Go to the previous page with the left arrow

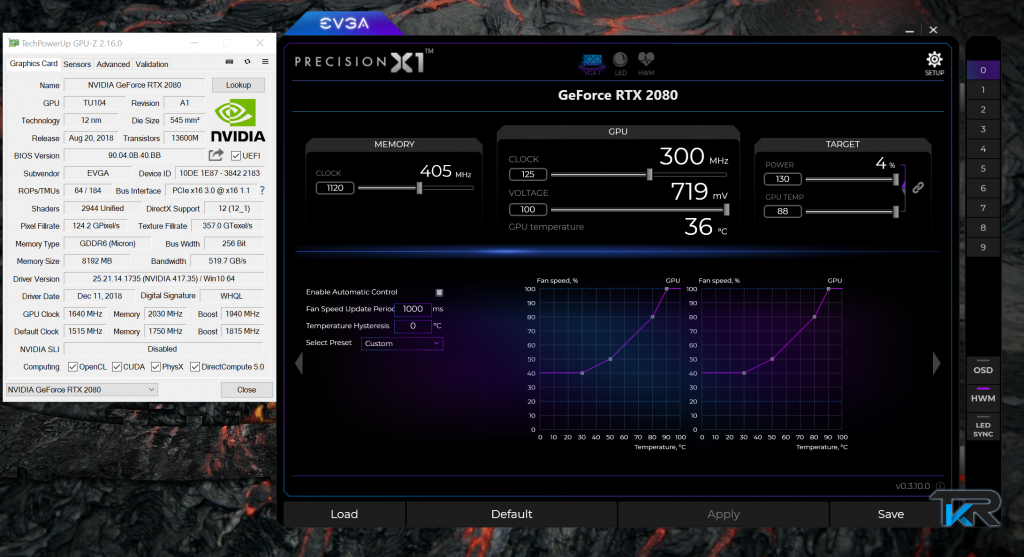[x=299, y=363]
